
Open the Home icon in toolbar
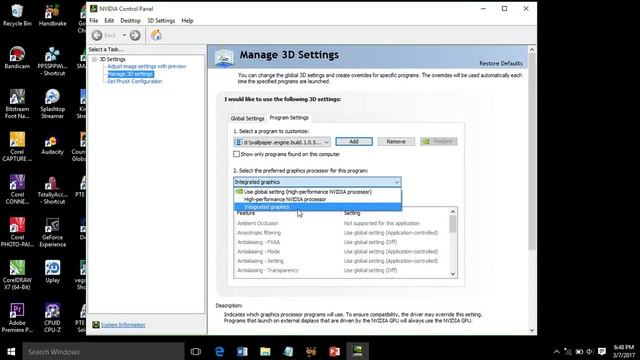(x=156, y=36)
